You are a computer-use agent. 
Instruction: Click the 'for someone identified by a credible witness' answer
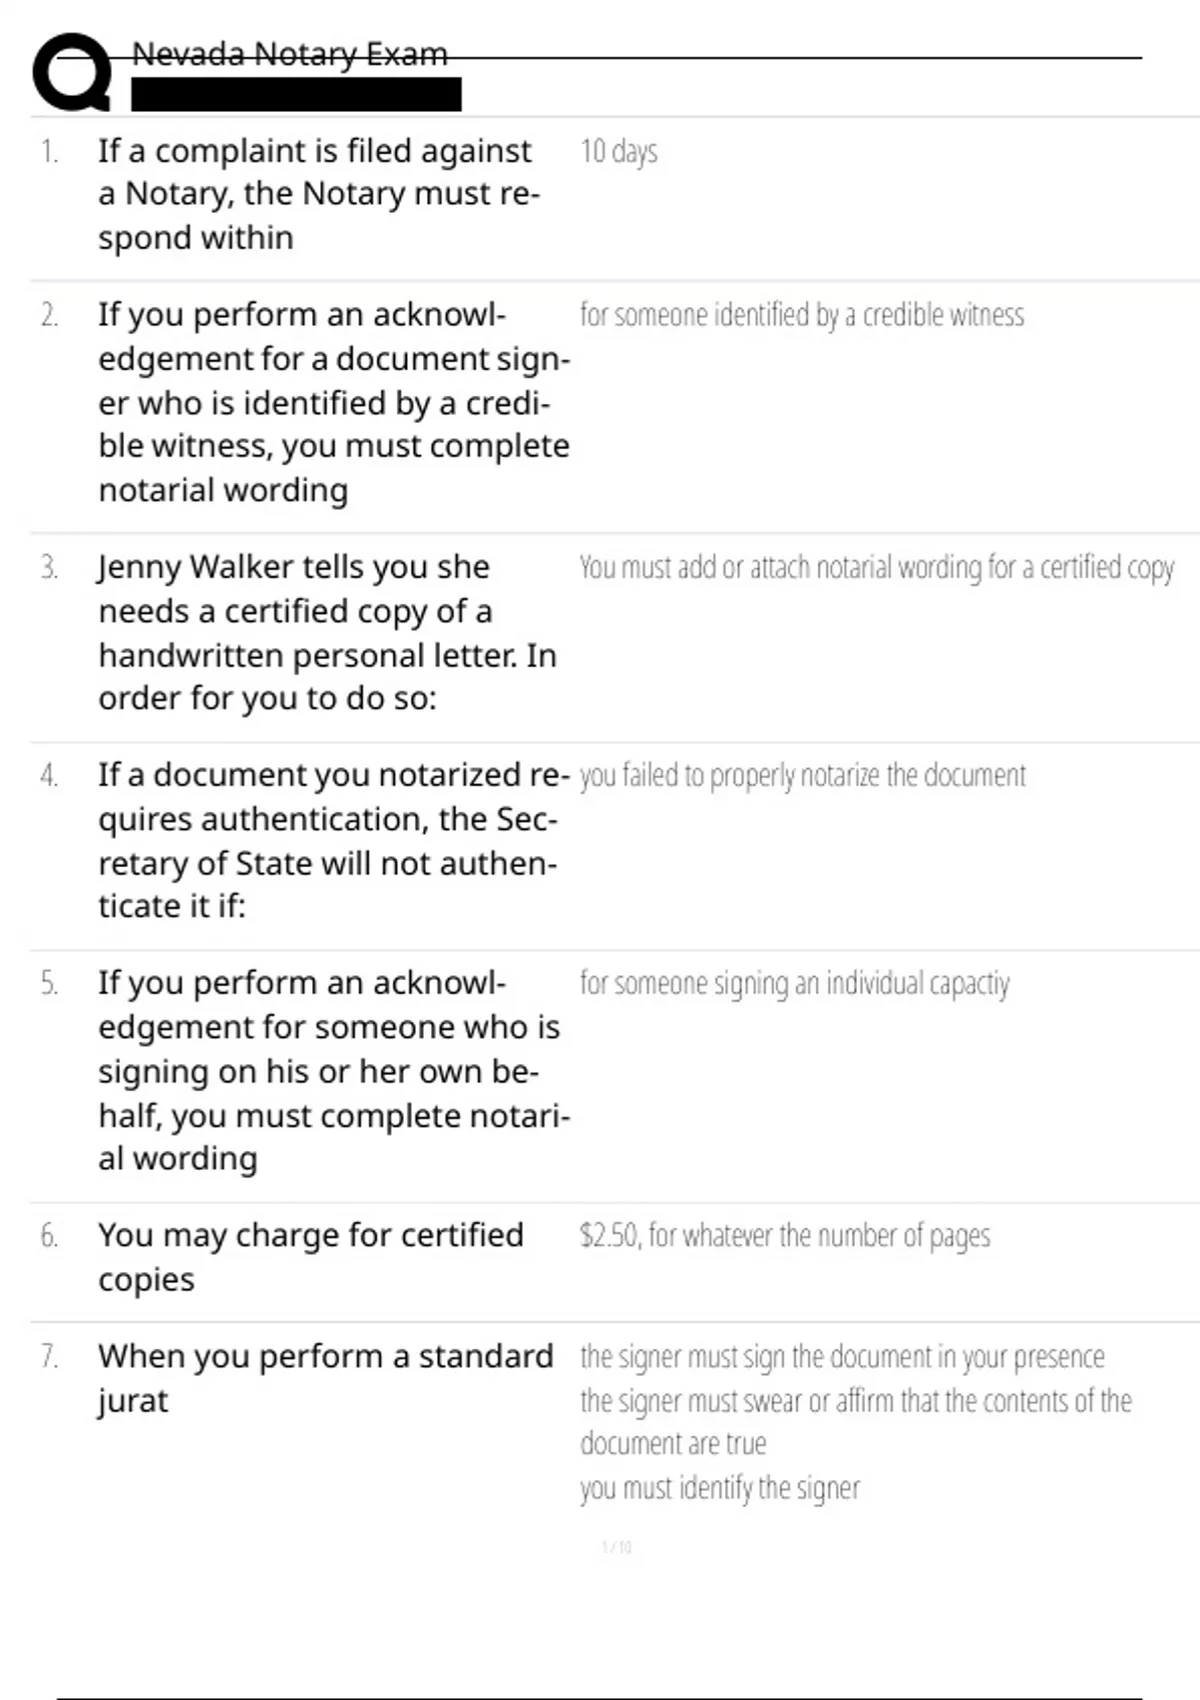click(x=801, y=315)
